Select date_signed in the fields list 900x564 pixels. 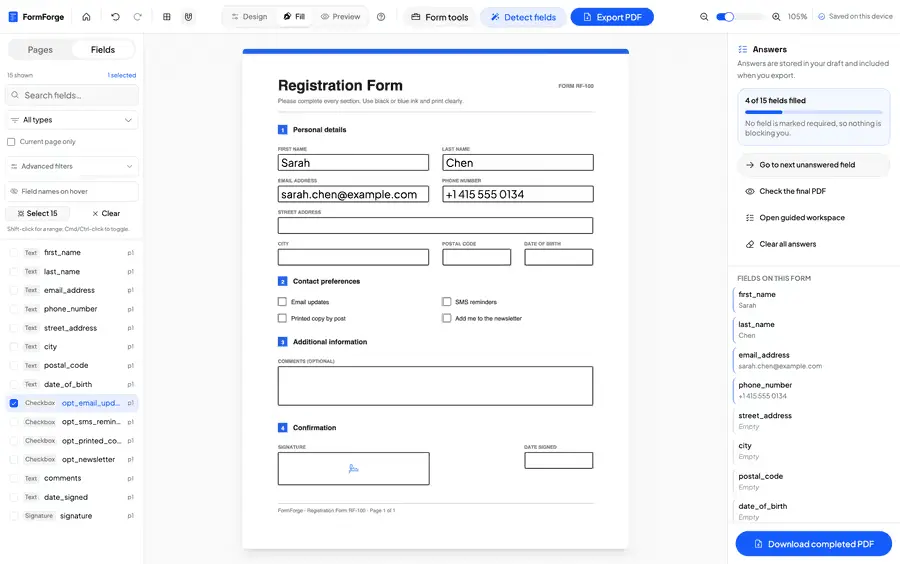72,497
